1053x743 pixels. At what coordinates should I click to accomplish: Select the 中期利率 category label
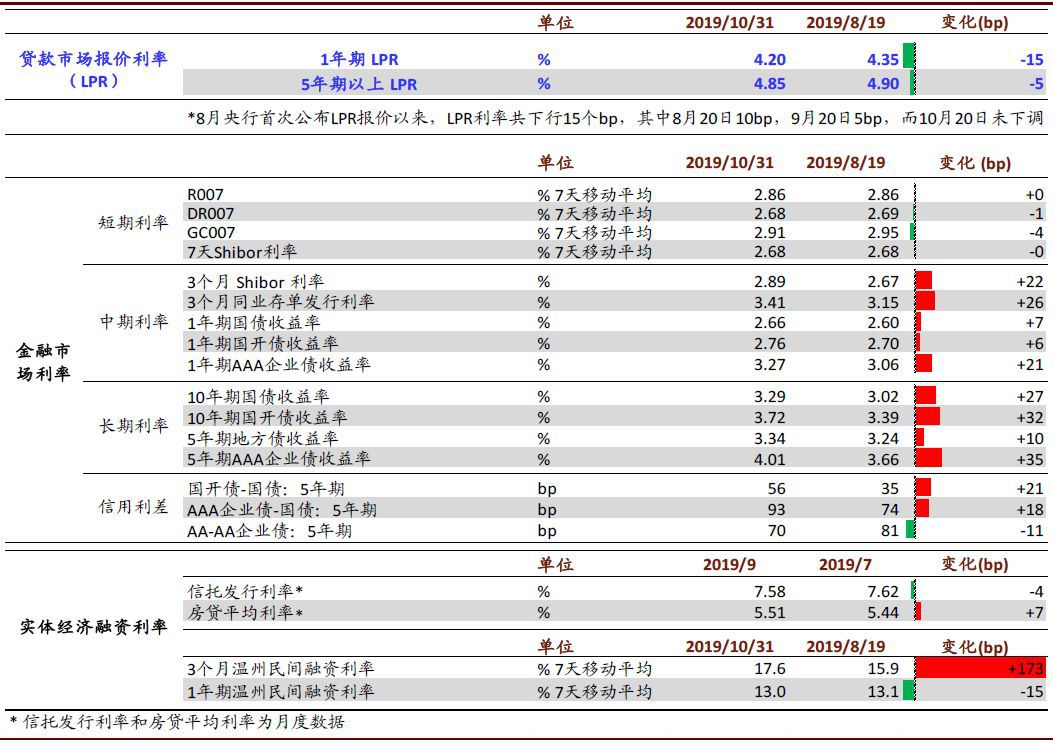click(x=134, y=322)
